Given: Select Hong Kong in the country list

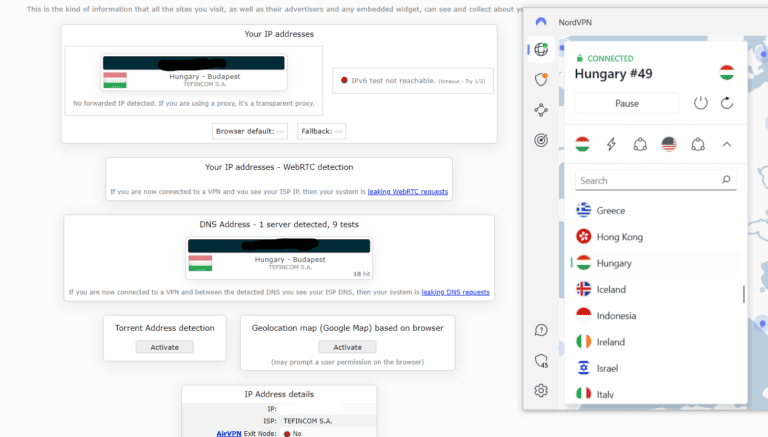Looking at the screenshot, I should click(655, 237).
